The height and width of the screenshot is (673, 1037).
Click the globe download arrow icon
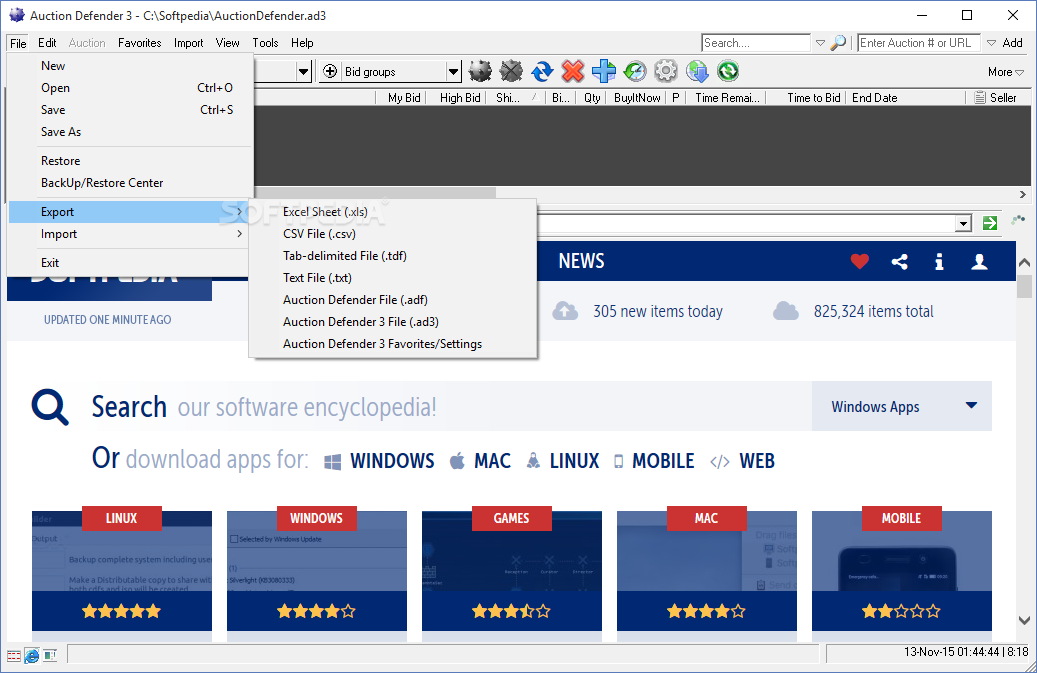[x=697, y=71]
